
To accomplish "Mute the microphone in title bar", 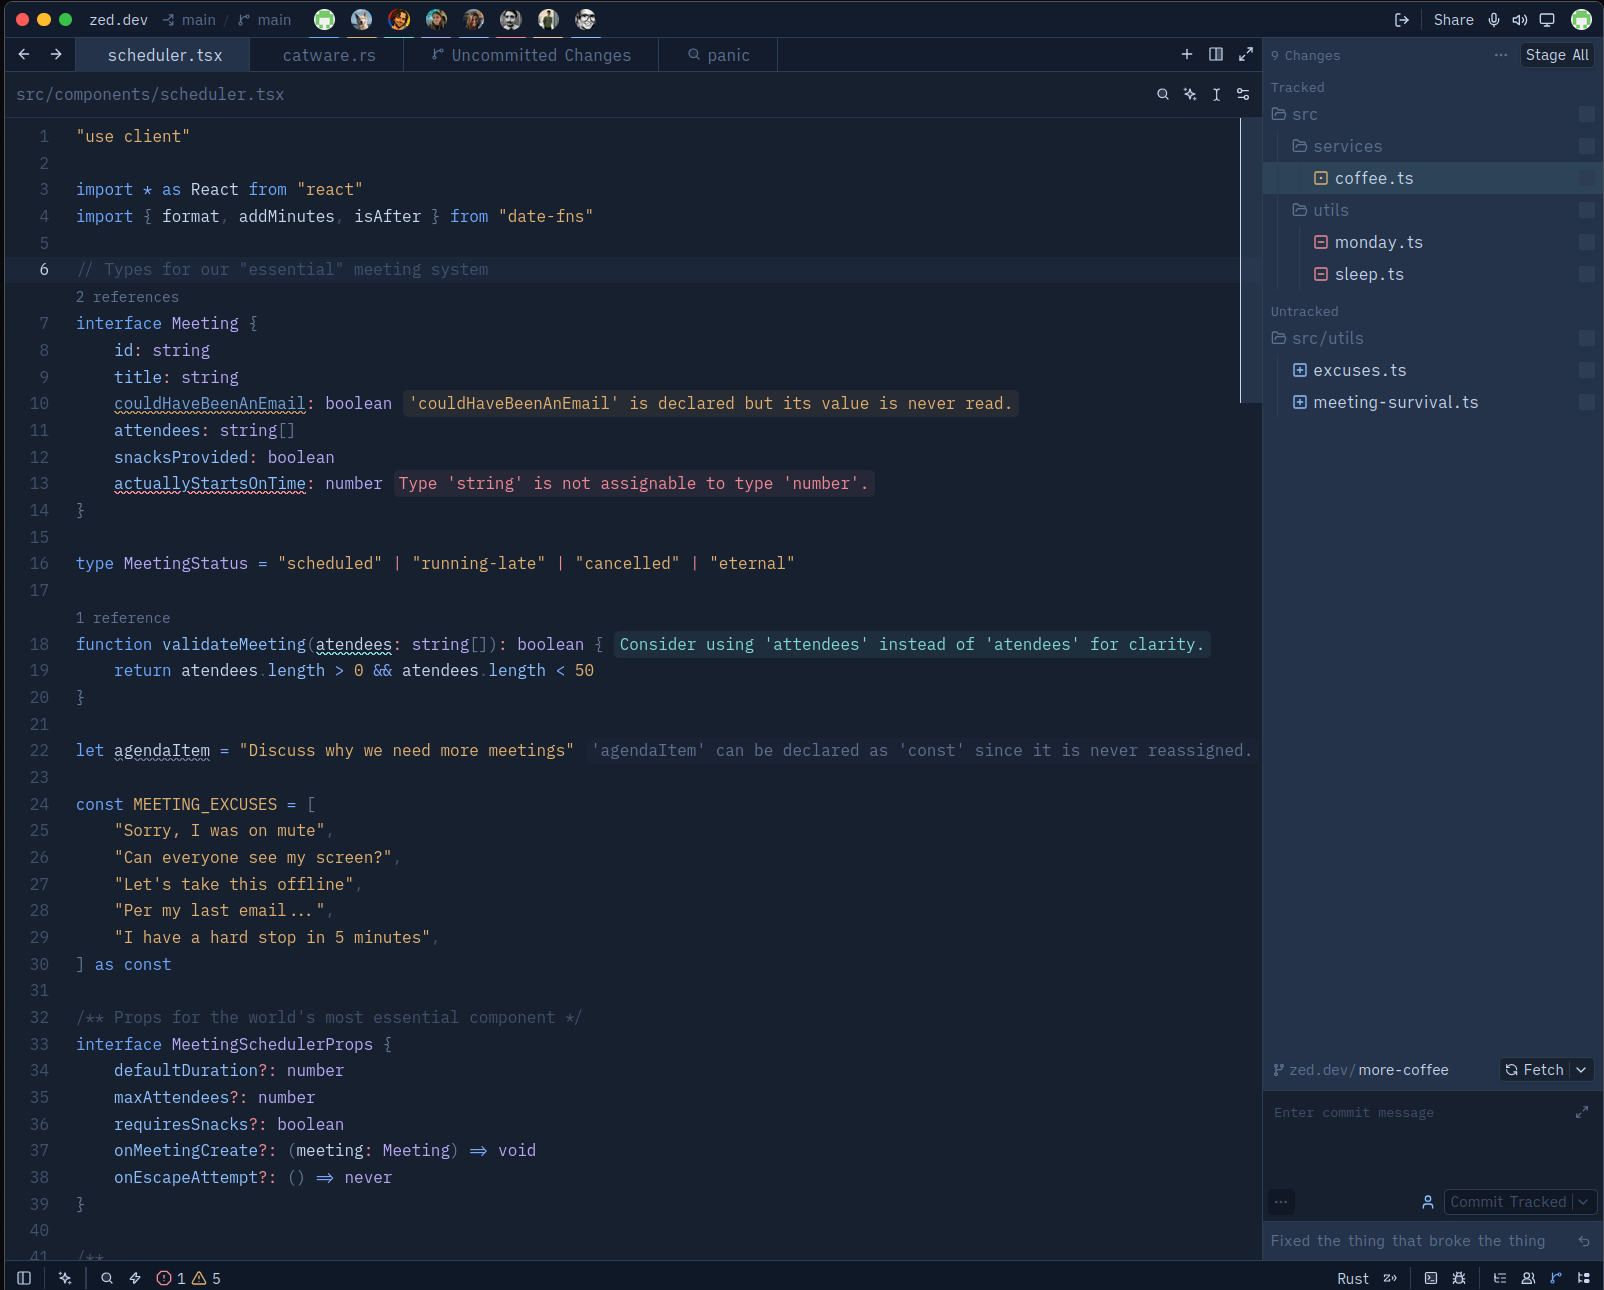I will click(1494, 20).
